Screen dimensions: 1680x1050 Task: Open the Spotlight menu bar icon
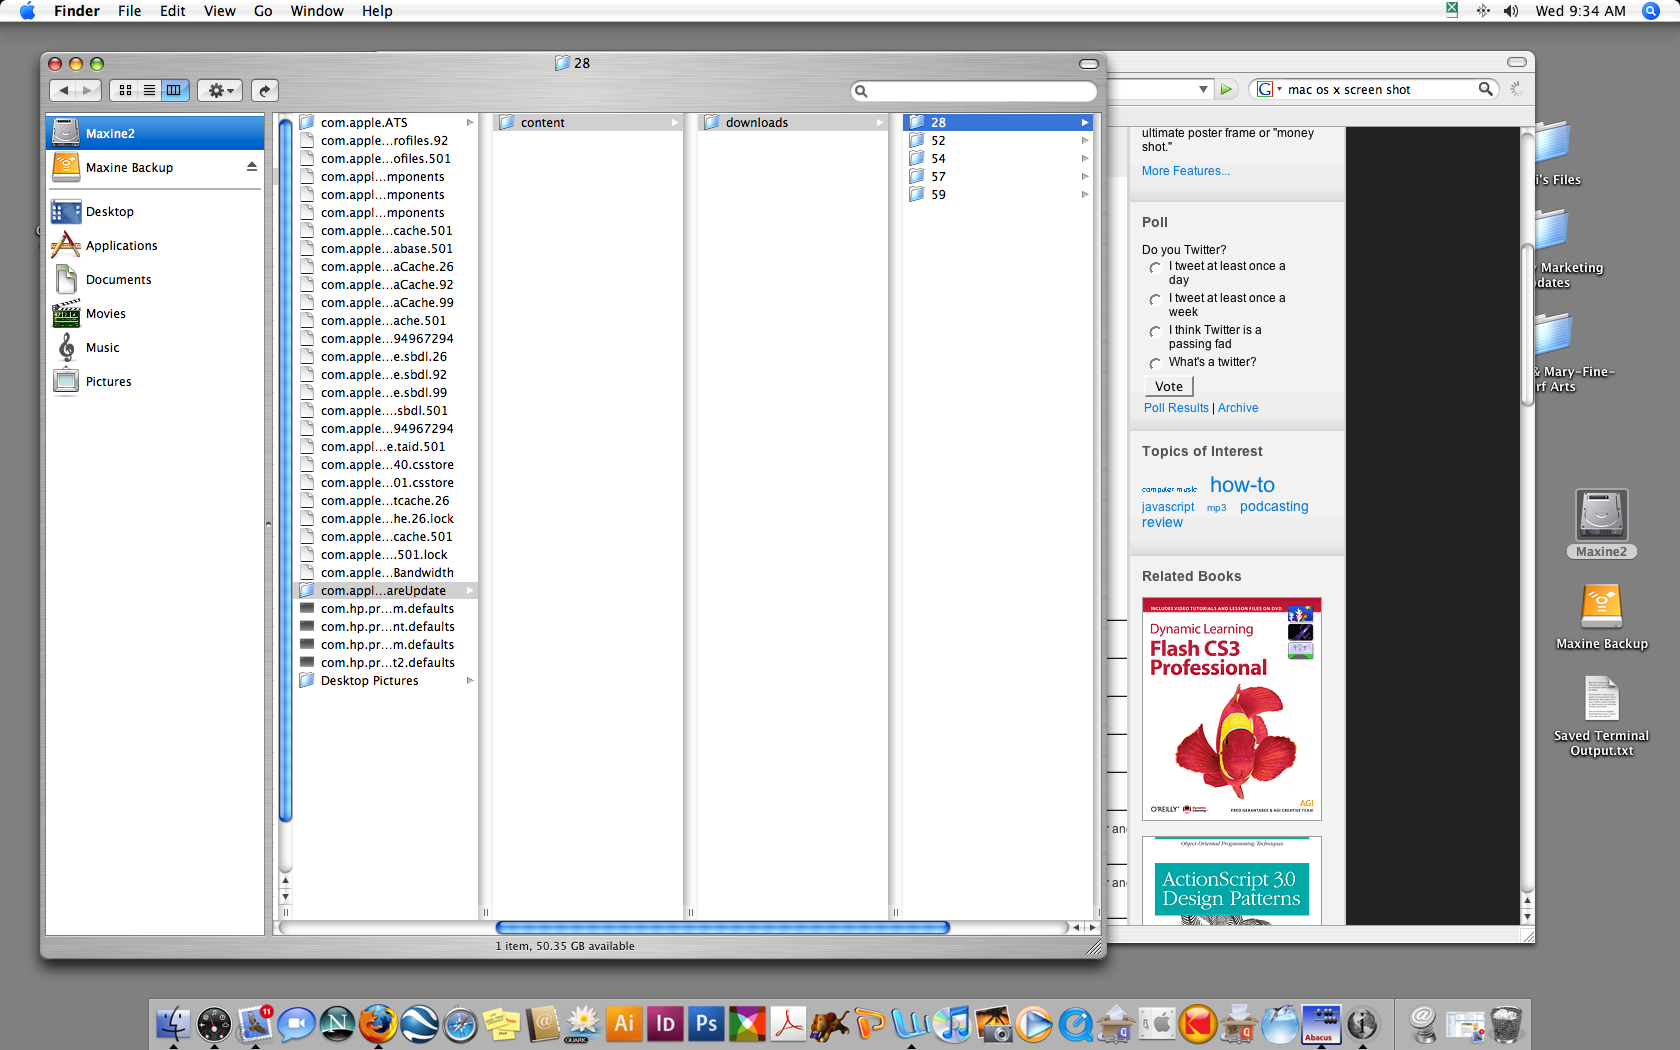click(1650, 11)
